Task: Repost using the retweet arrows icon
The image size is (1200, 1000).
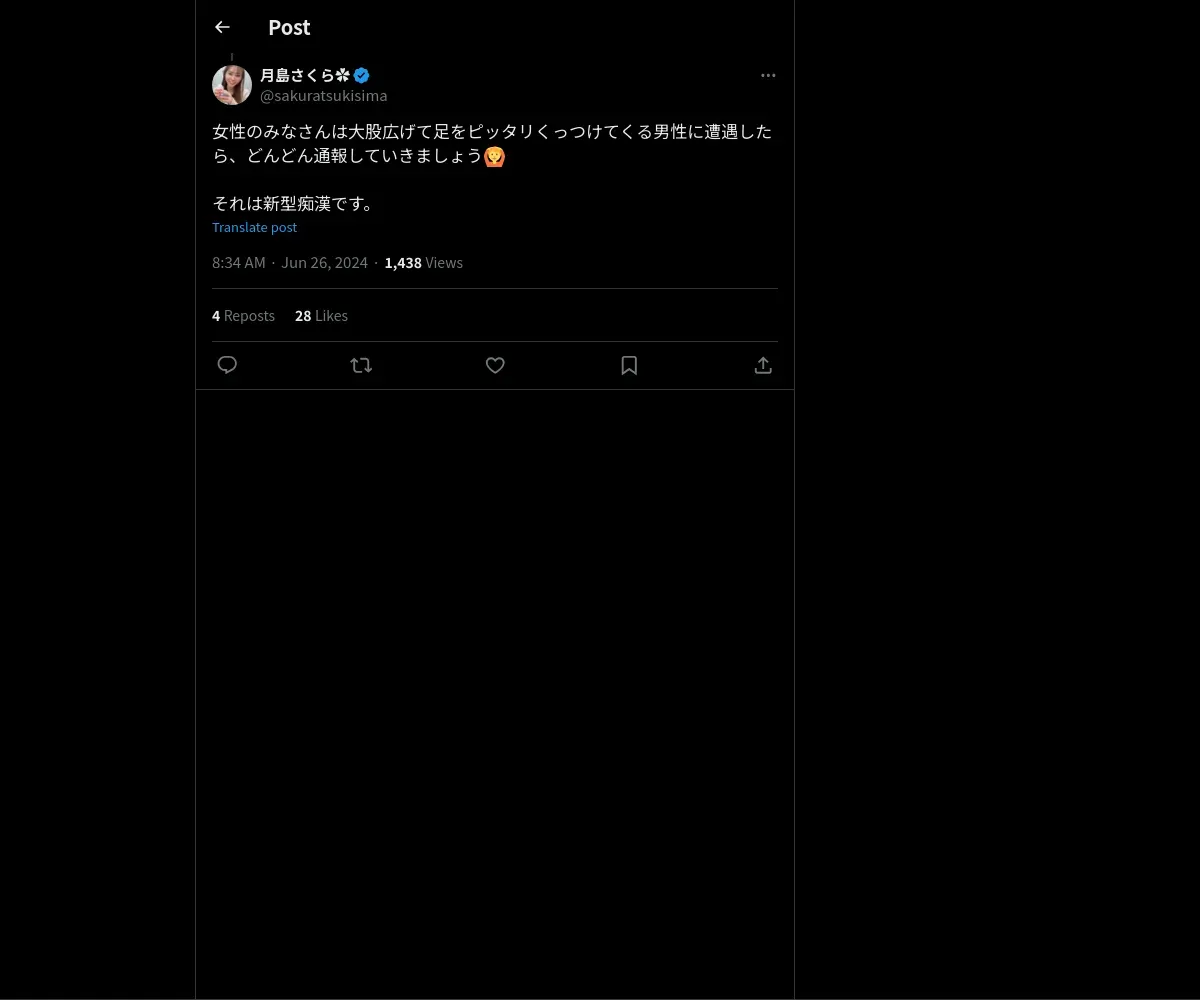Action: [361, 365]
